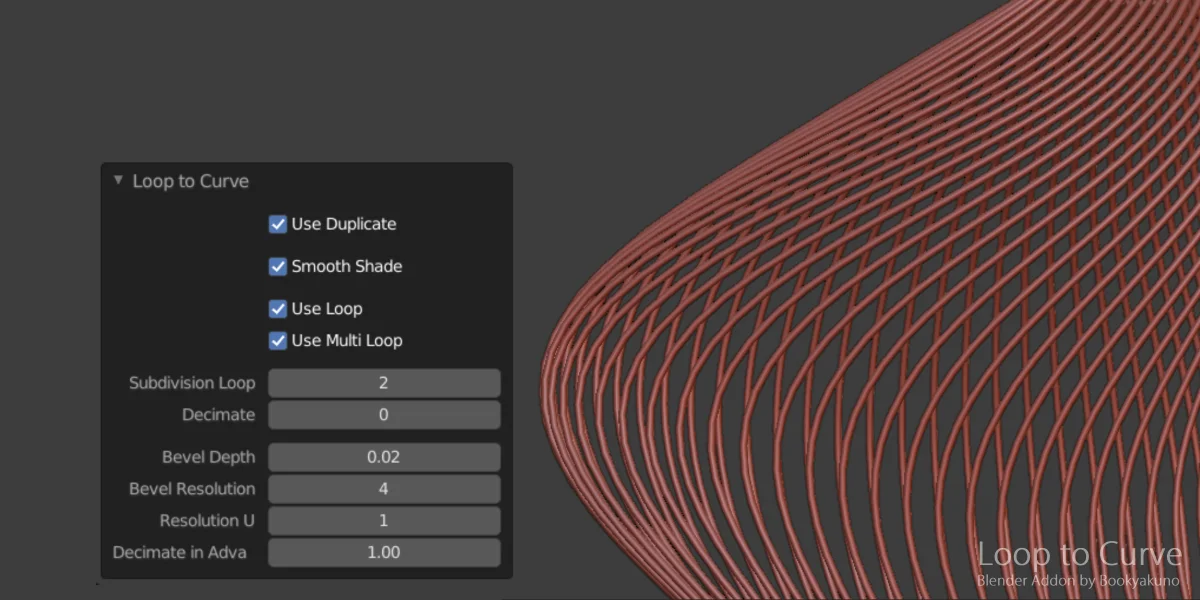Click the Subdivision Loop value field
Image resolution: width=1200 pixels, height=600 pixels.
coord(384,382)
